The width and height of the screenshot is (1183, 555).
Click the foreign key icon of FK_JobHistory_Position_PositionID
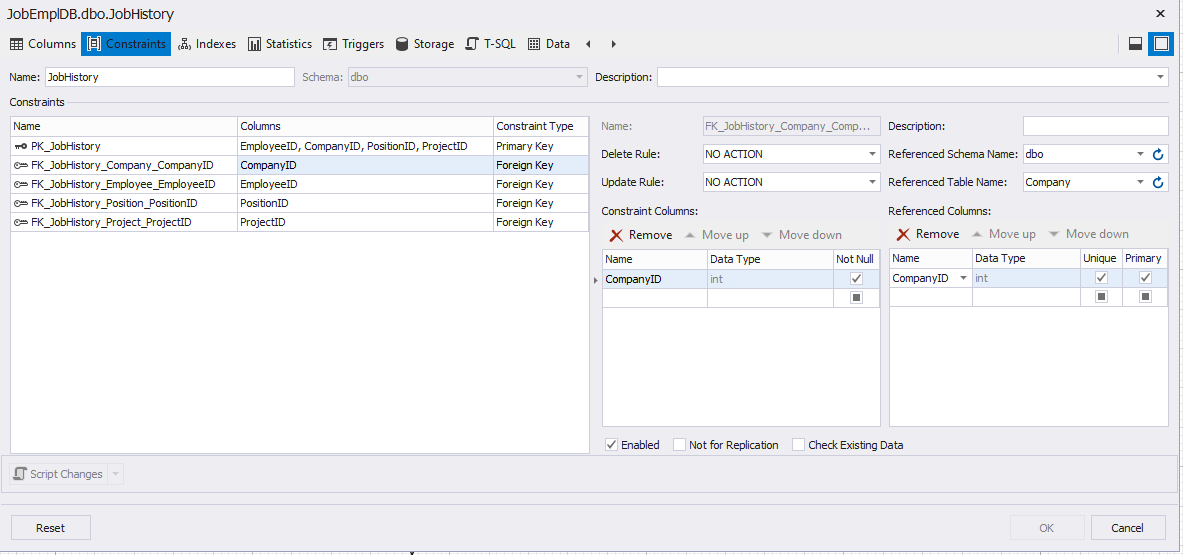(x=21, y=204)
